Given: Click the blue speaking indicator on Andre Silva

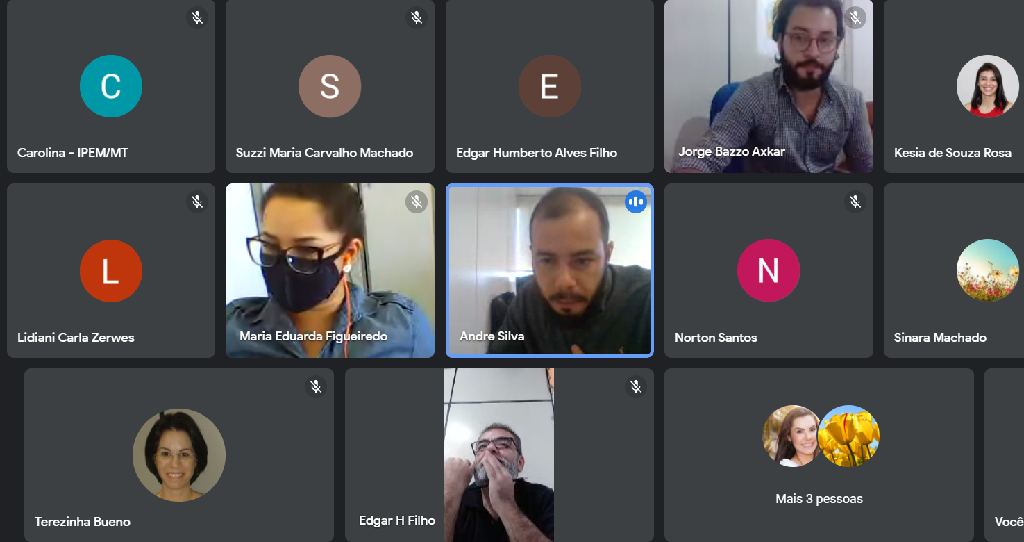Looking at the screenshot, I should pos(635,202).
